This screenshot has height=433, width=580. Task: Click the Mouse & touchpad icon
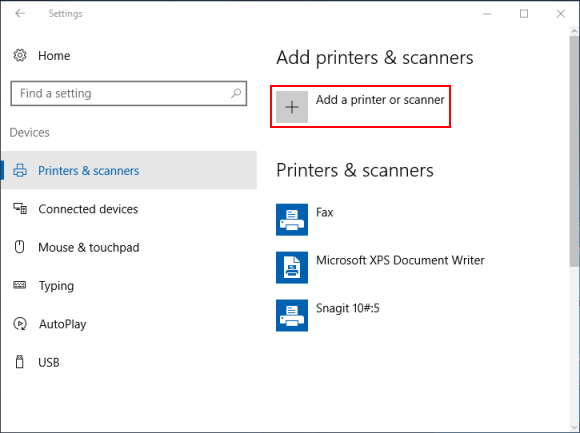(x=20, y=247)
